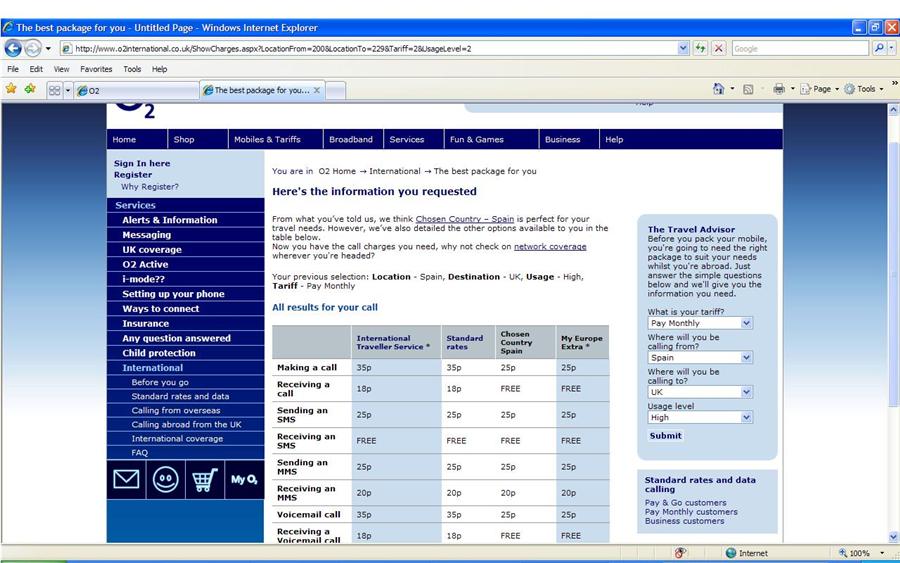Click the browser Back arrow button
900x563 pixels.
click(14, 48)
